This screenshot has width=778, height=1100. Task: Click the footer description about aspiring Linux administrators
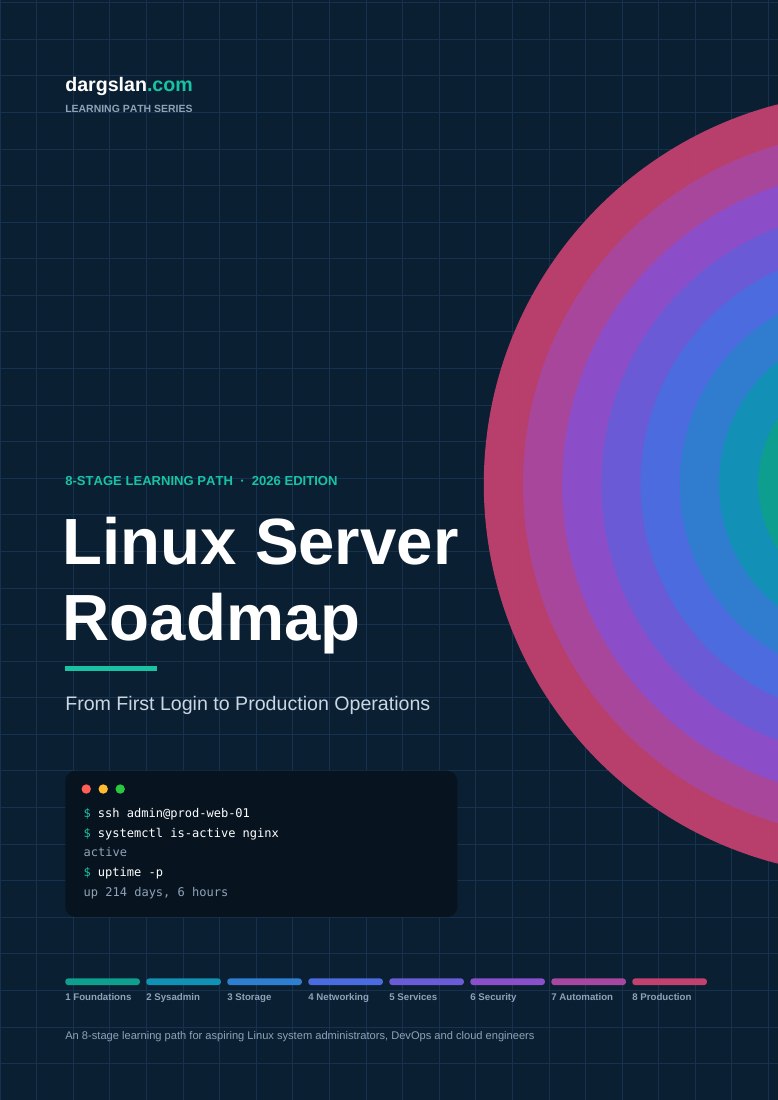pos(300,1035)
